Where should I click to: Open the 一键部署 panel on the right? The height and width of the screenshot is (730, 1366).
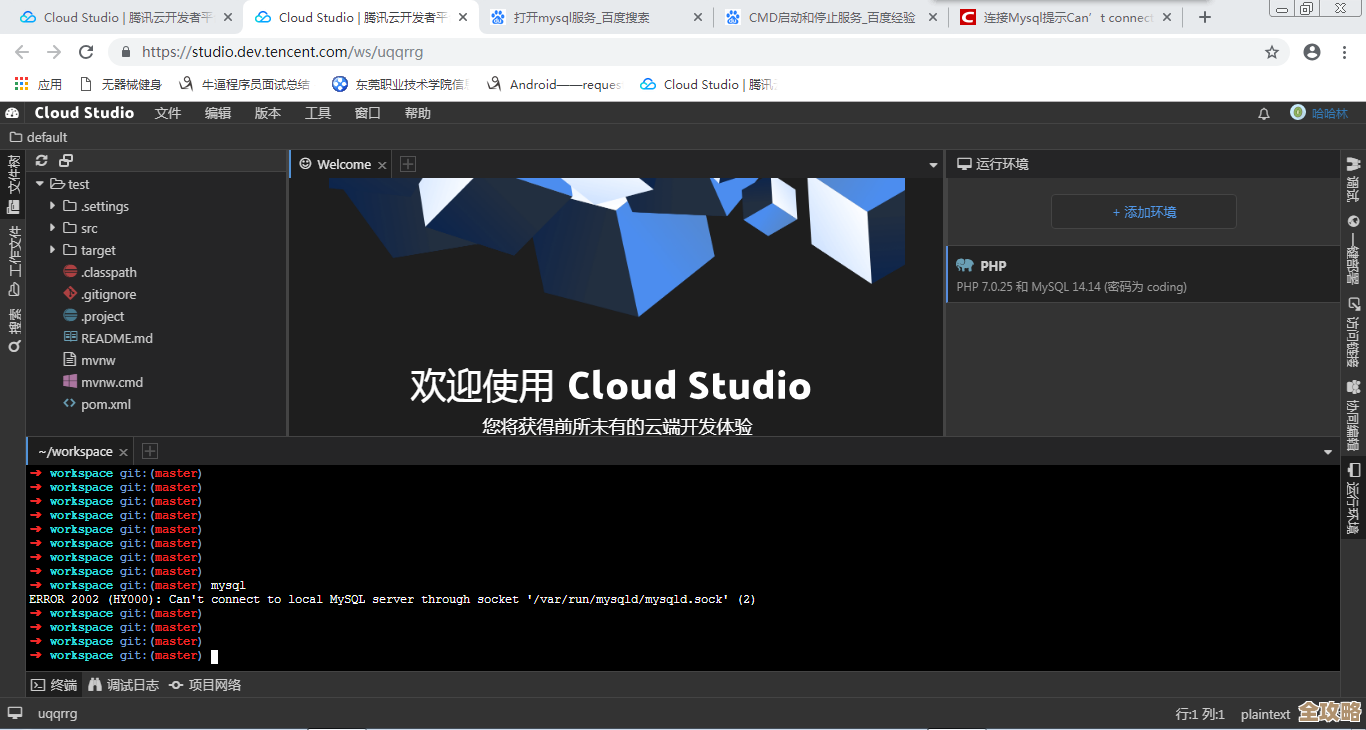(1353, 245)
